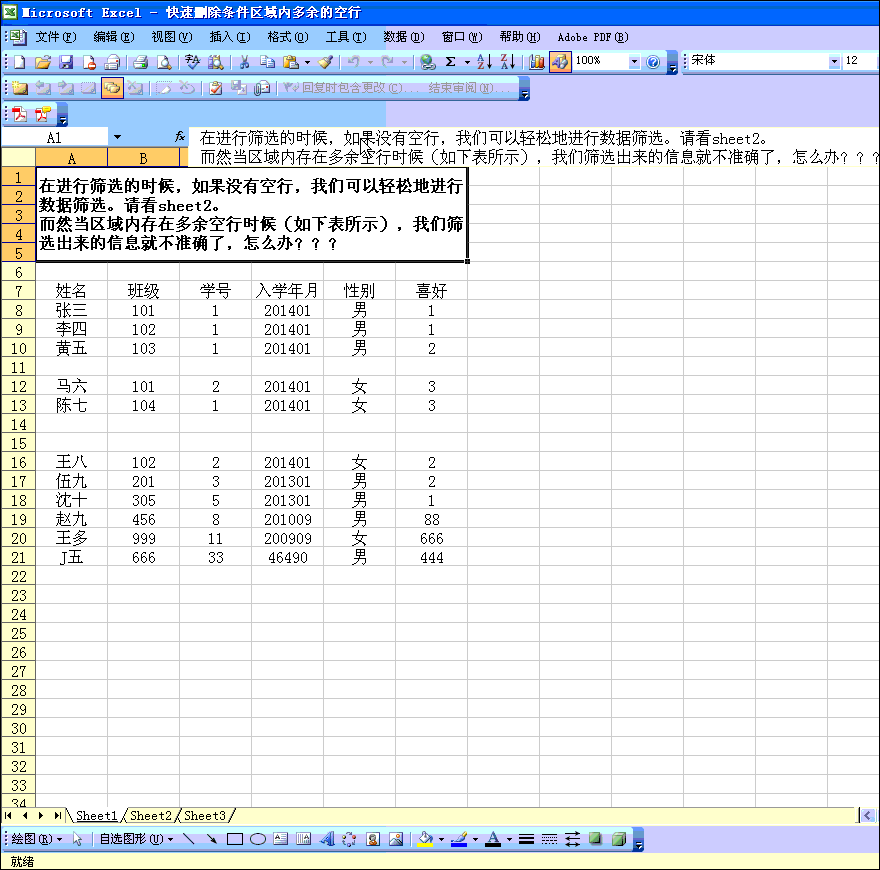Open the Chart Wizard icon

pyautogui.click(x=537, y=62)
